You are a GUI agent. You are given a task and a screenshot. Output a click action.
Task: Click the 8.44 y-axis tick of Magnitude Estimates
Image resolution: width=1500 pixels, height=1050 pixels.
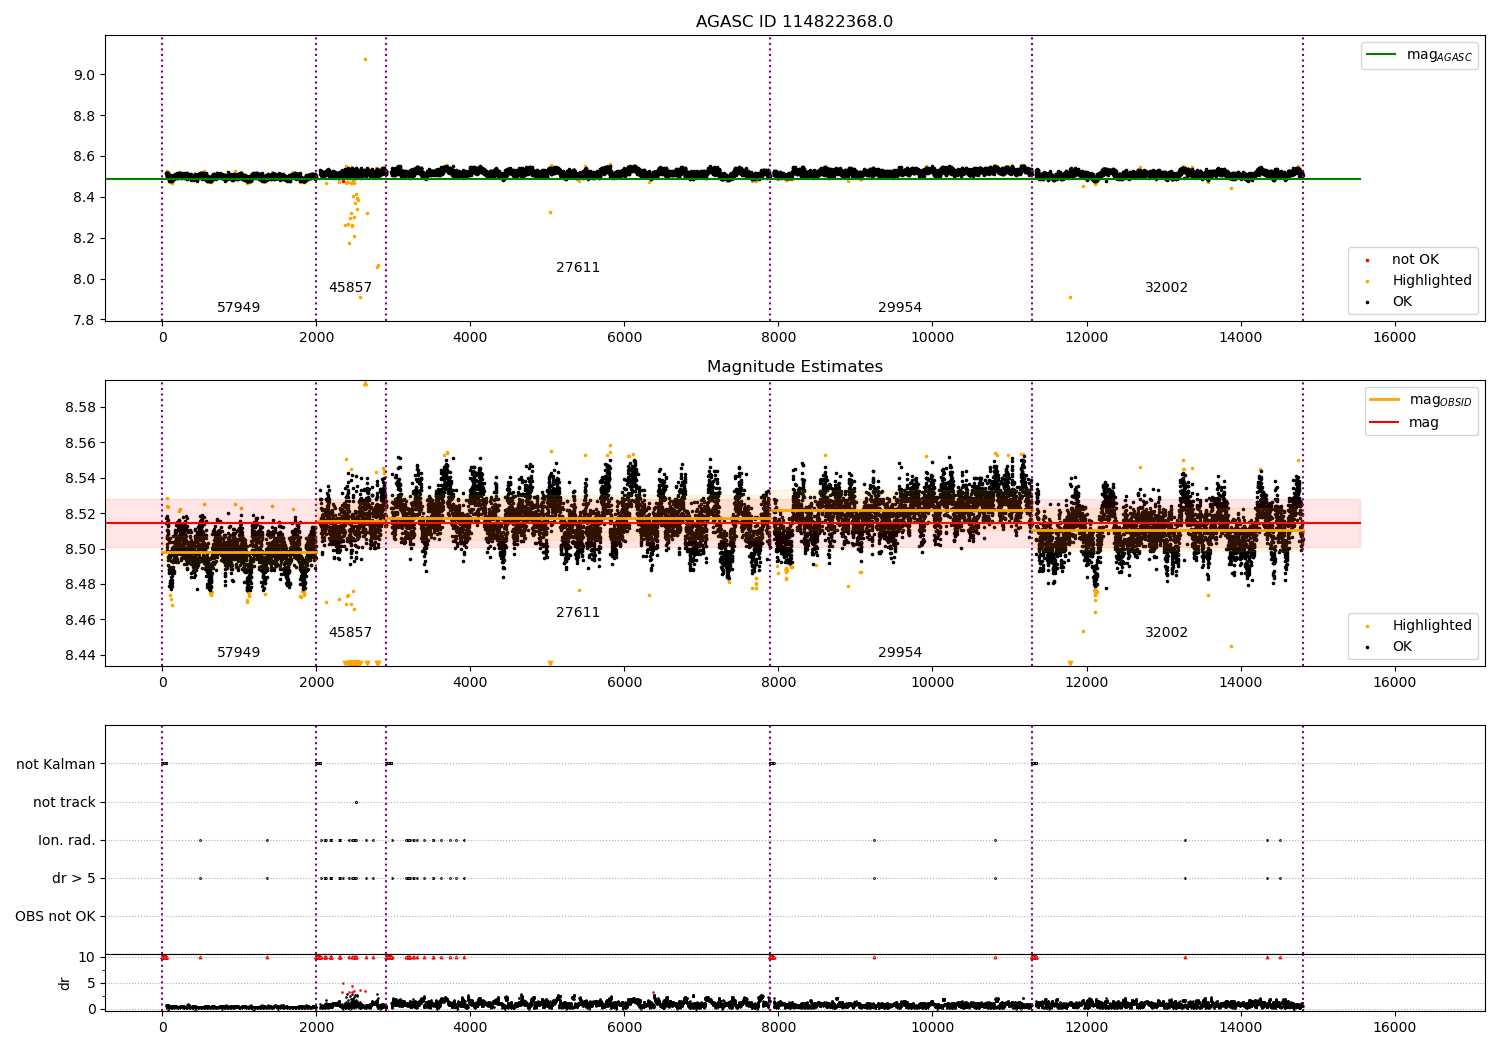click(x=80, y=656)
